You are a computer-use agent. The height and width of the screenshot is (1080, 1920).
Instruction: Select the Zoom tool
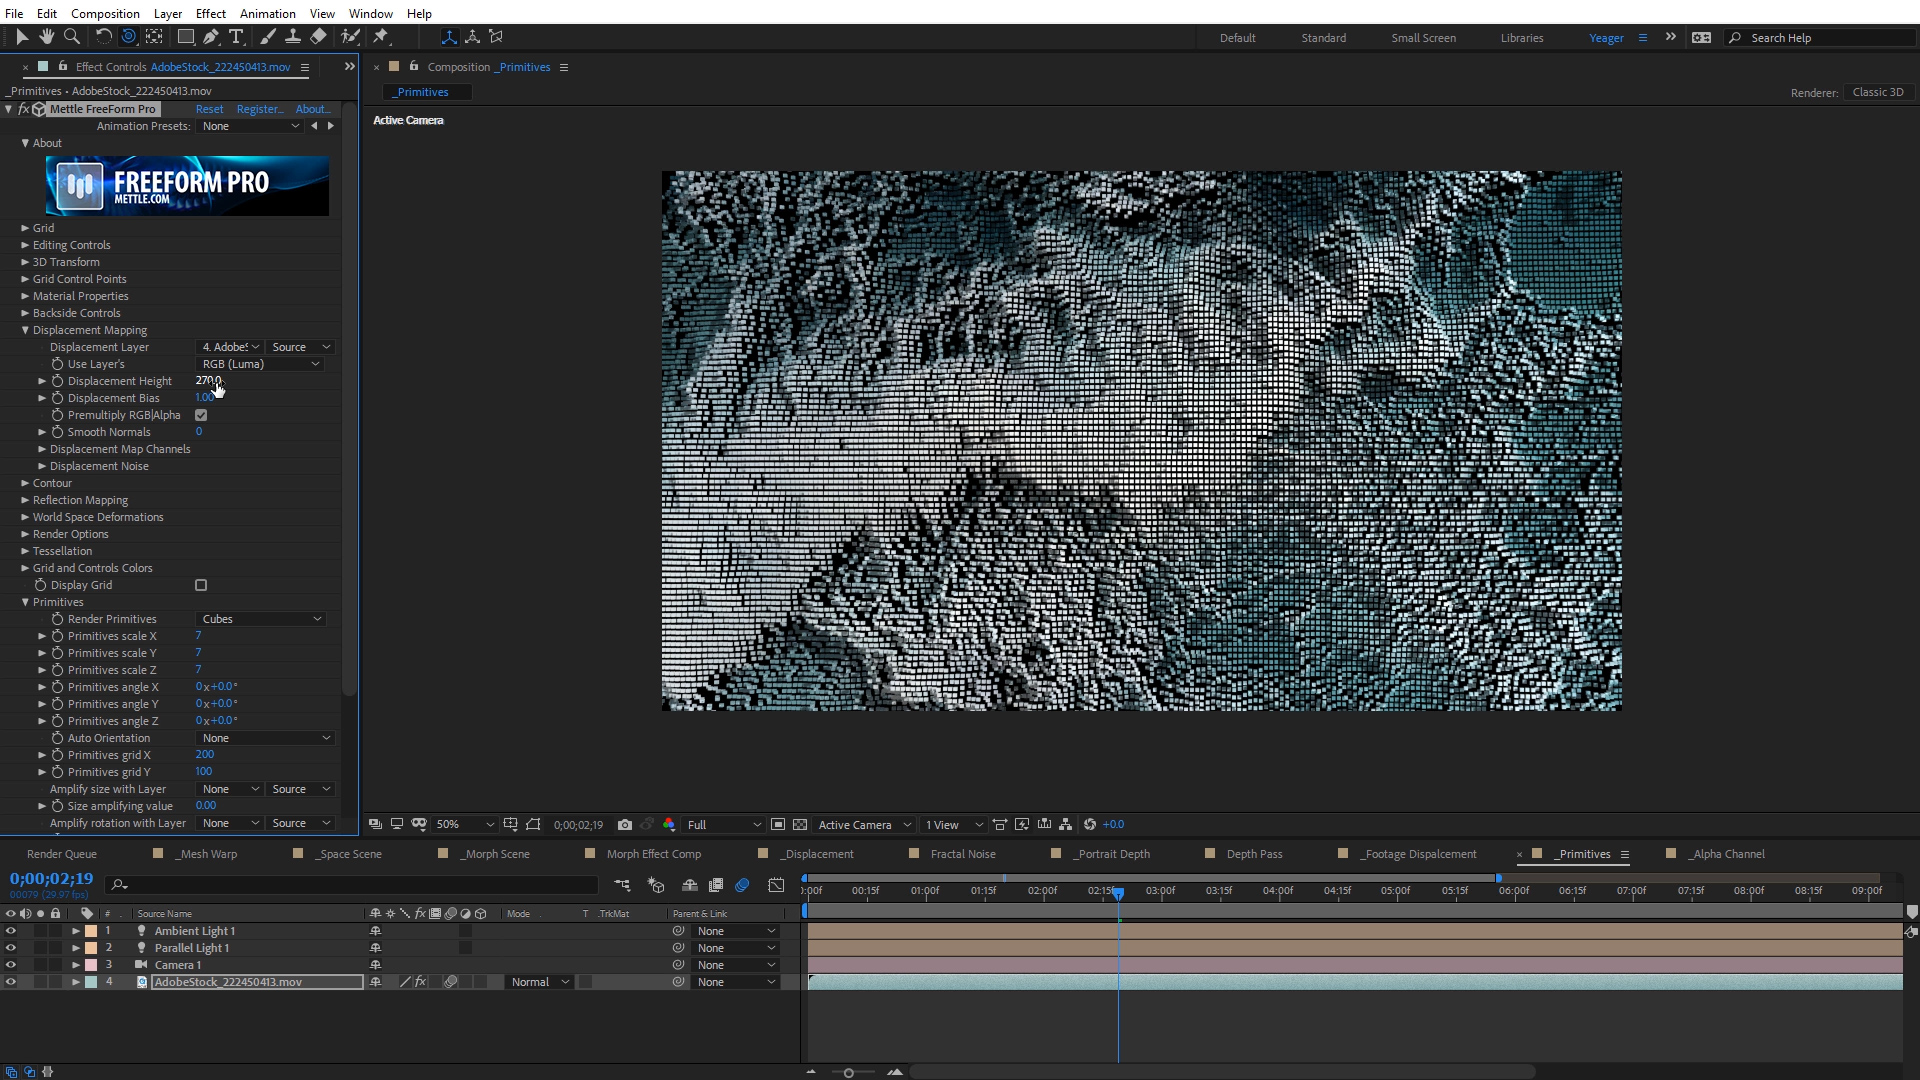click(x=72, y=37)
